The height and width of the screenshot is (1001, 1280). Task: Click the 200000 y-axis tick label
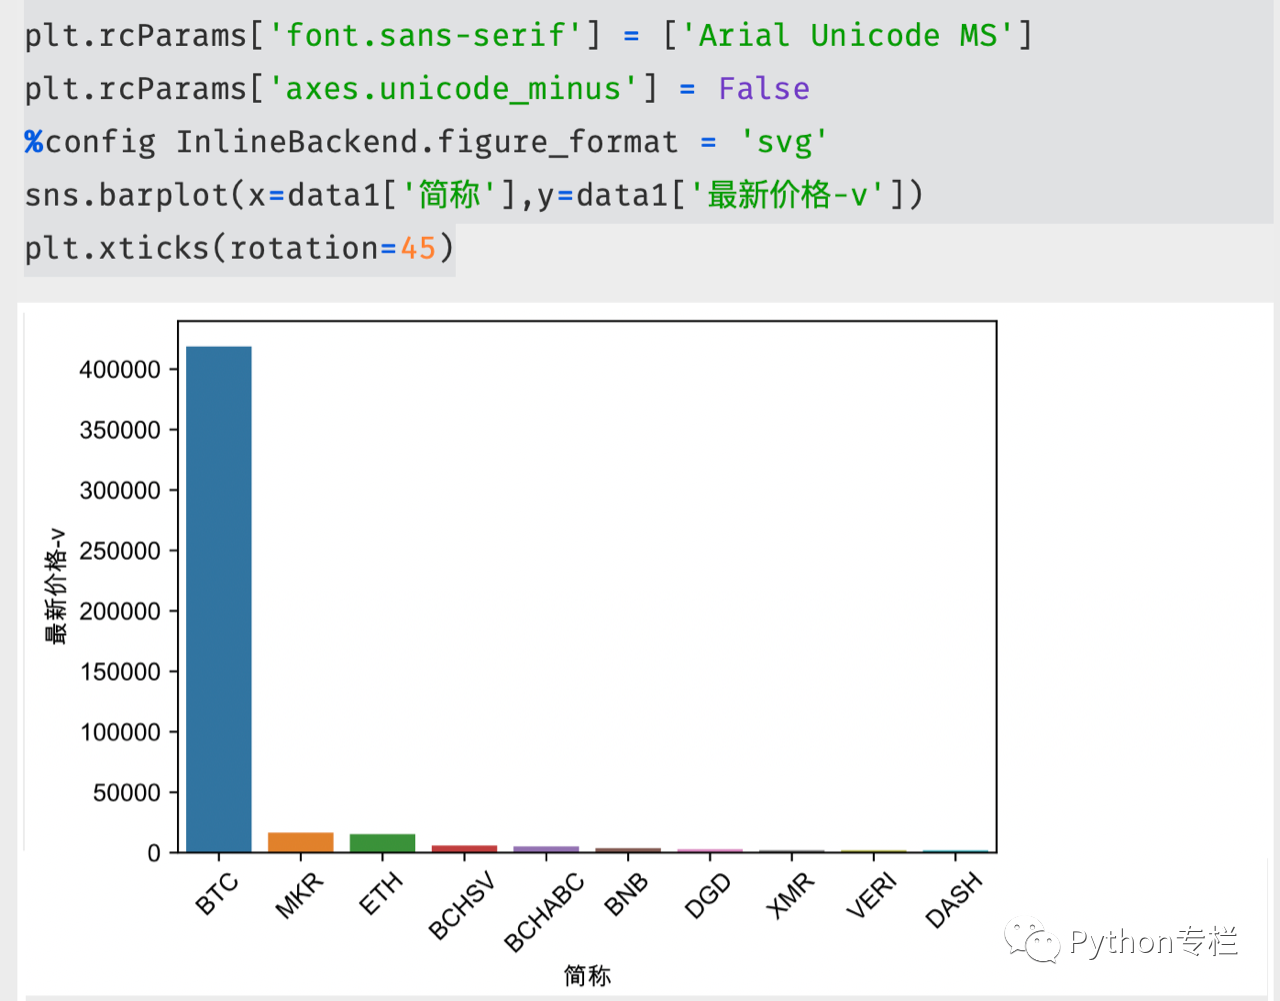coord(120,611)
